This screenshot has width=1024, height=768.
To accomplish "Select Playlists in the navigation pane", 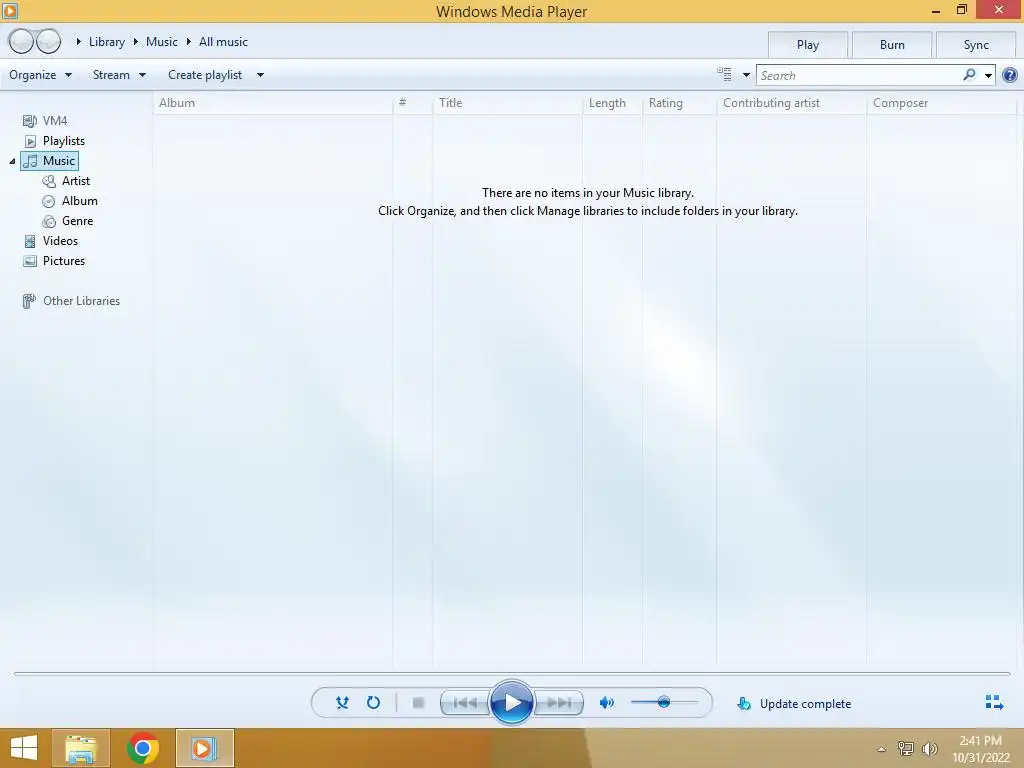I will (63, 141).
